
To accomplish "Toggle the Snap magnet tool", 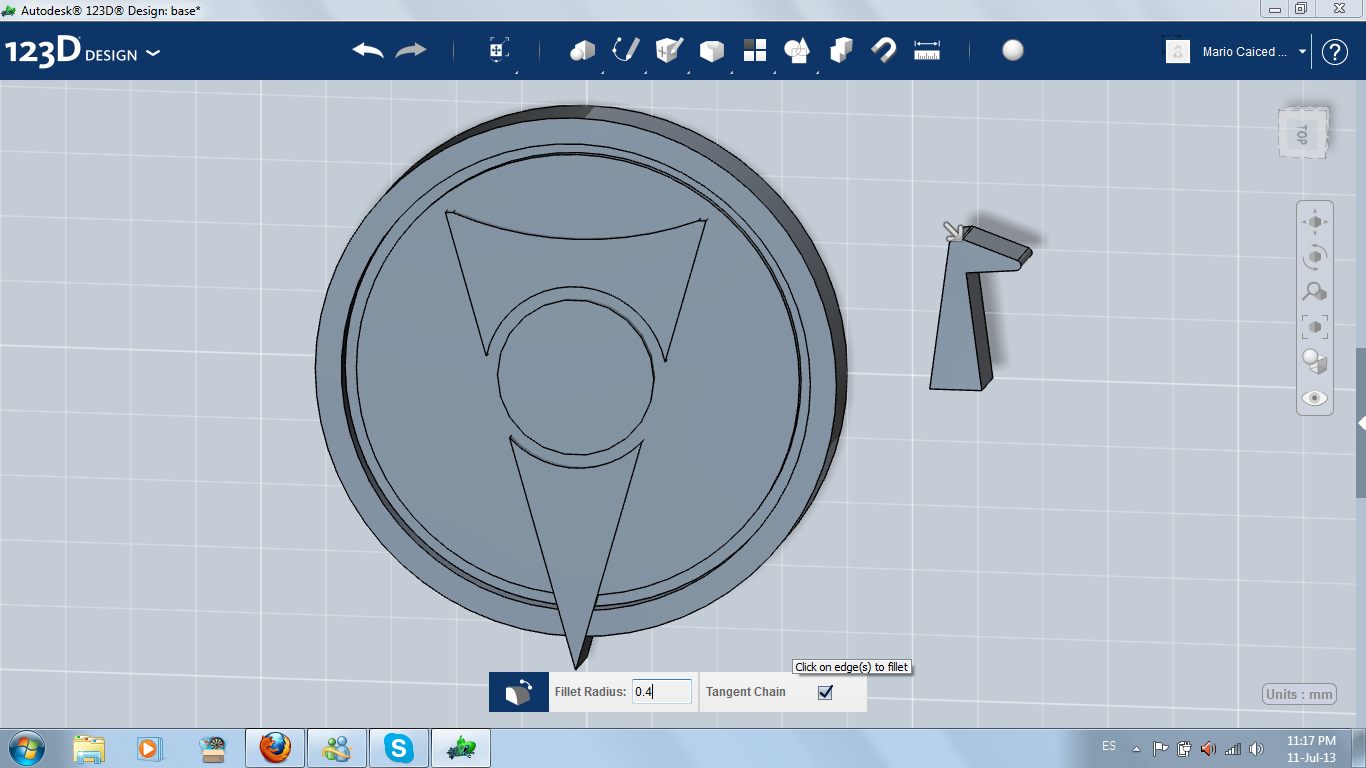I will 884,50.
